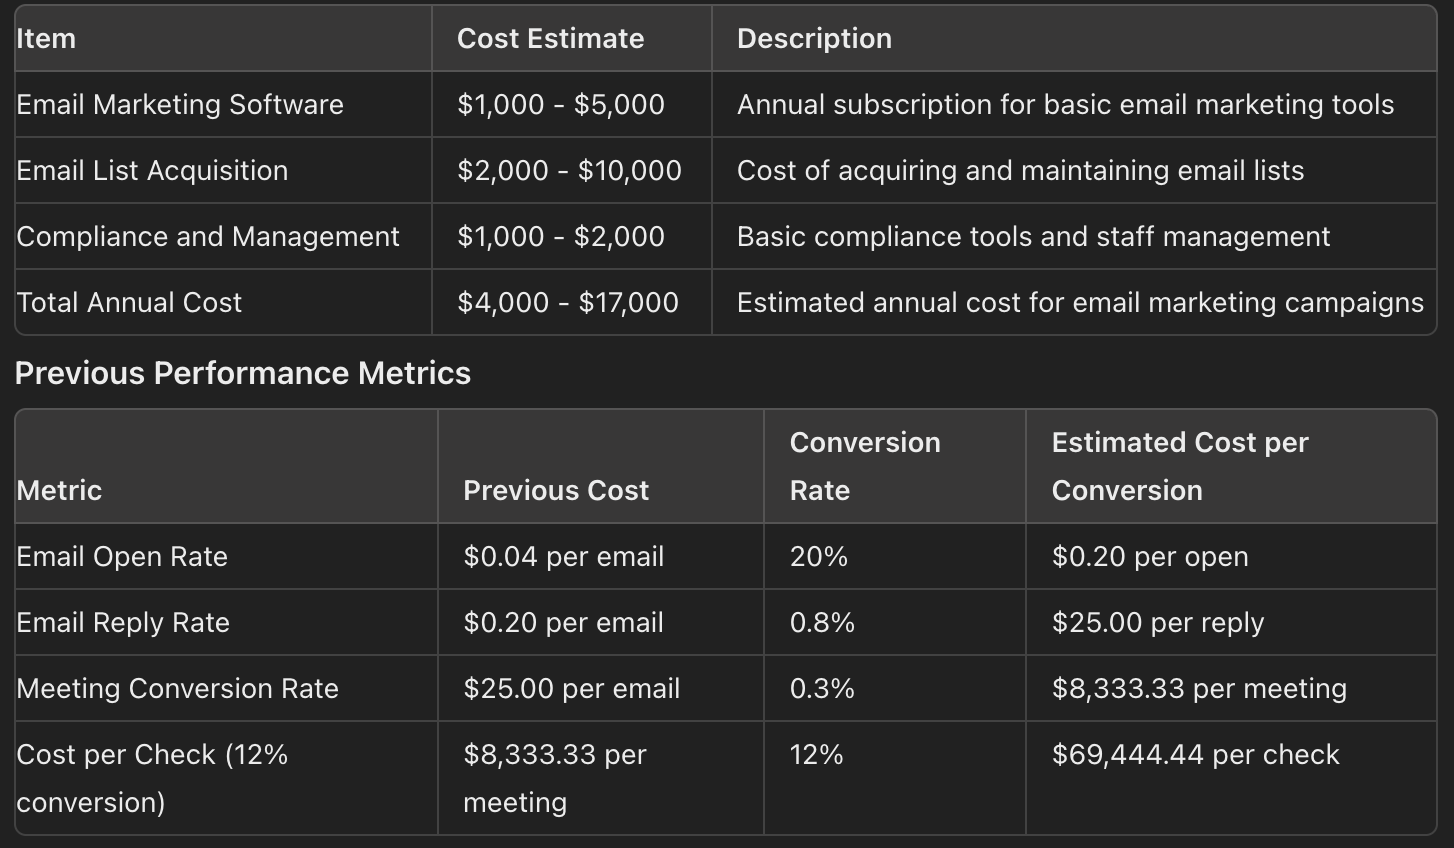This screenshot has height=848, width=1454.
Task: Click the Compliance and Management row label
Action: (x=208, y=237)
